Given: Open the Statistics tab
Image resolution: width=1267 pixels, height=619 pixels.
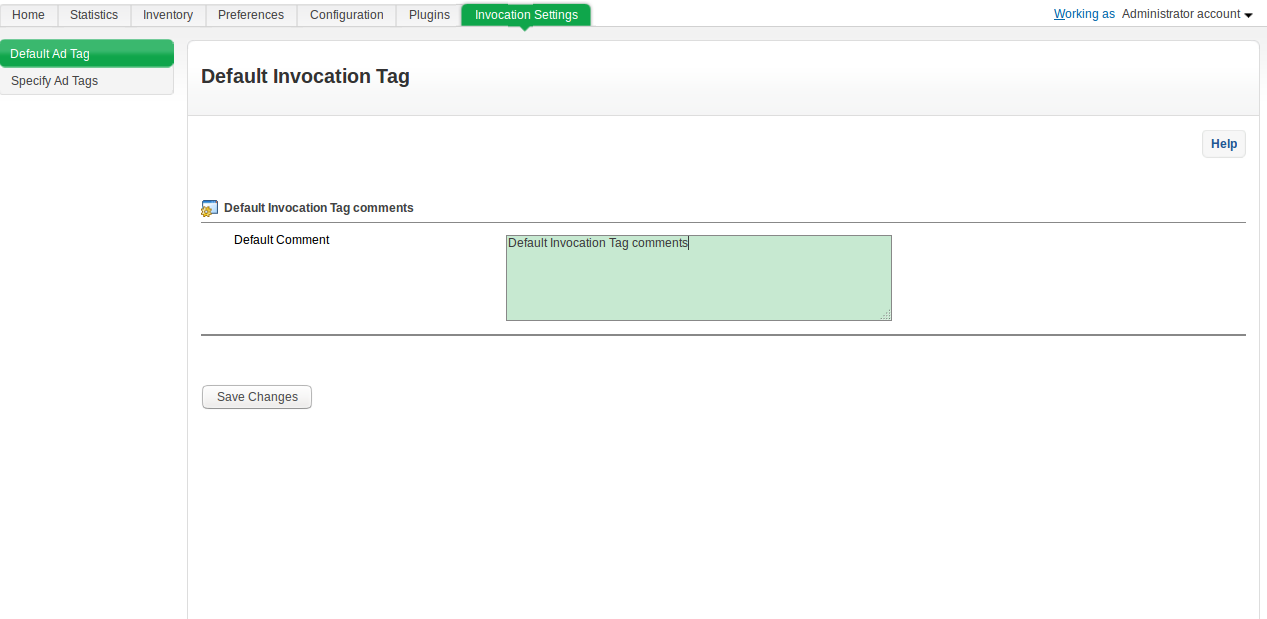Looking at the screenshot, I should 94,15.
